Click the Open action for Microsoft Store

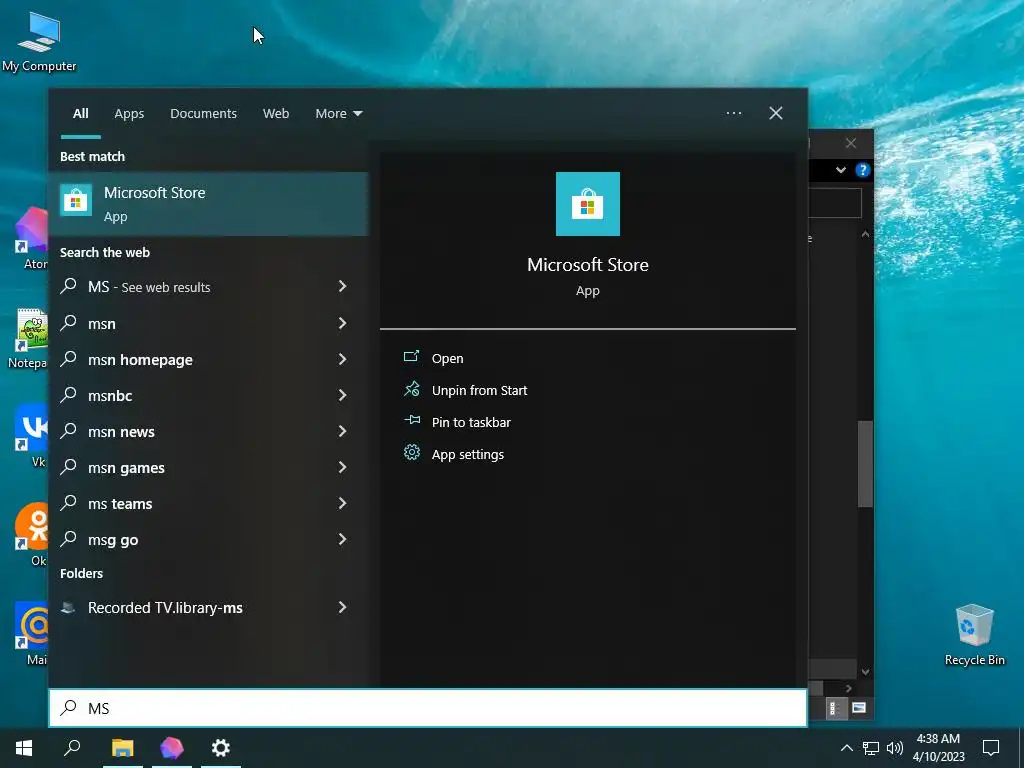click(x=447, y=359)
